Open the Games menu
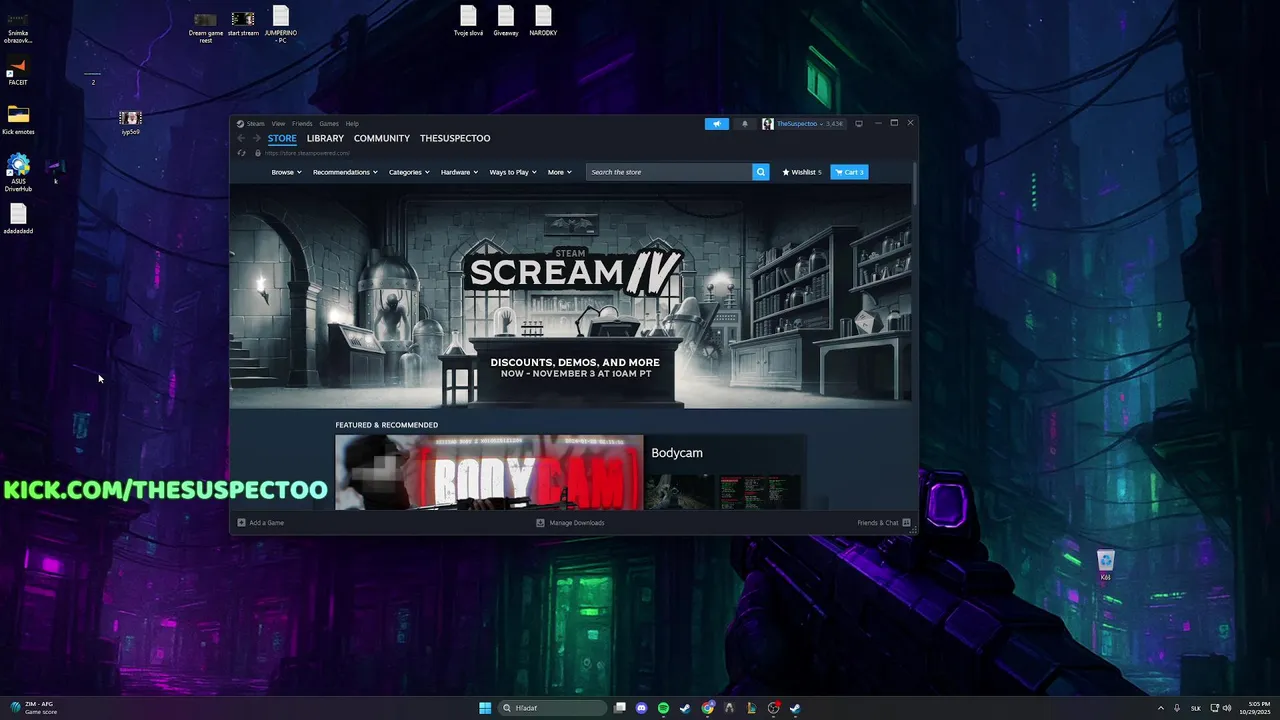Screen dimensions: 1280x720 (x=329, y=124)
